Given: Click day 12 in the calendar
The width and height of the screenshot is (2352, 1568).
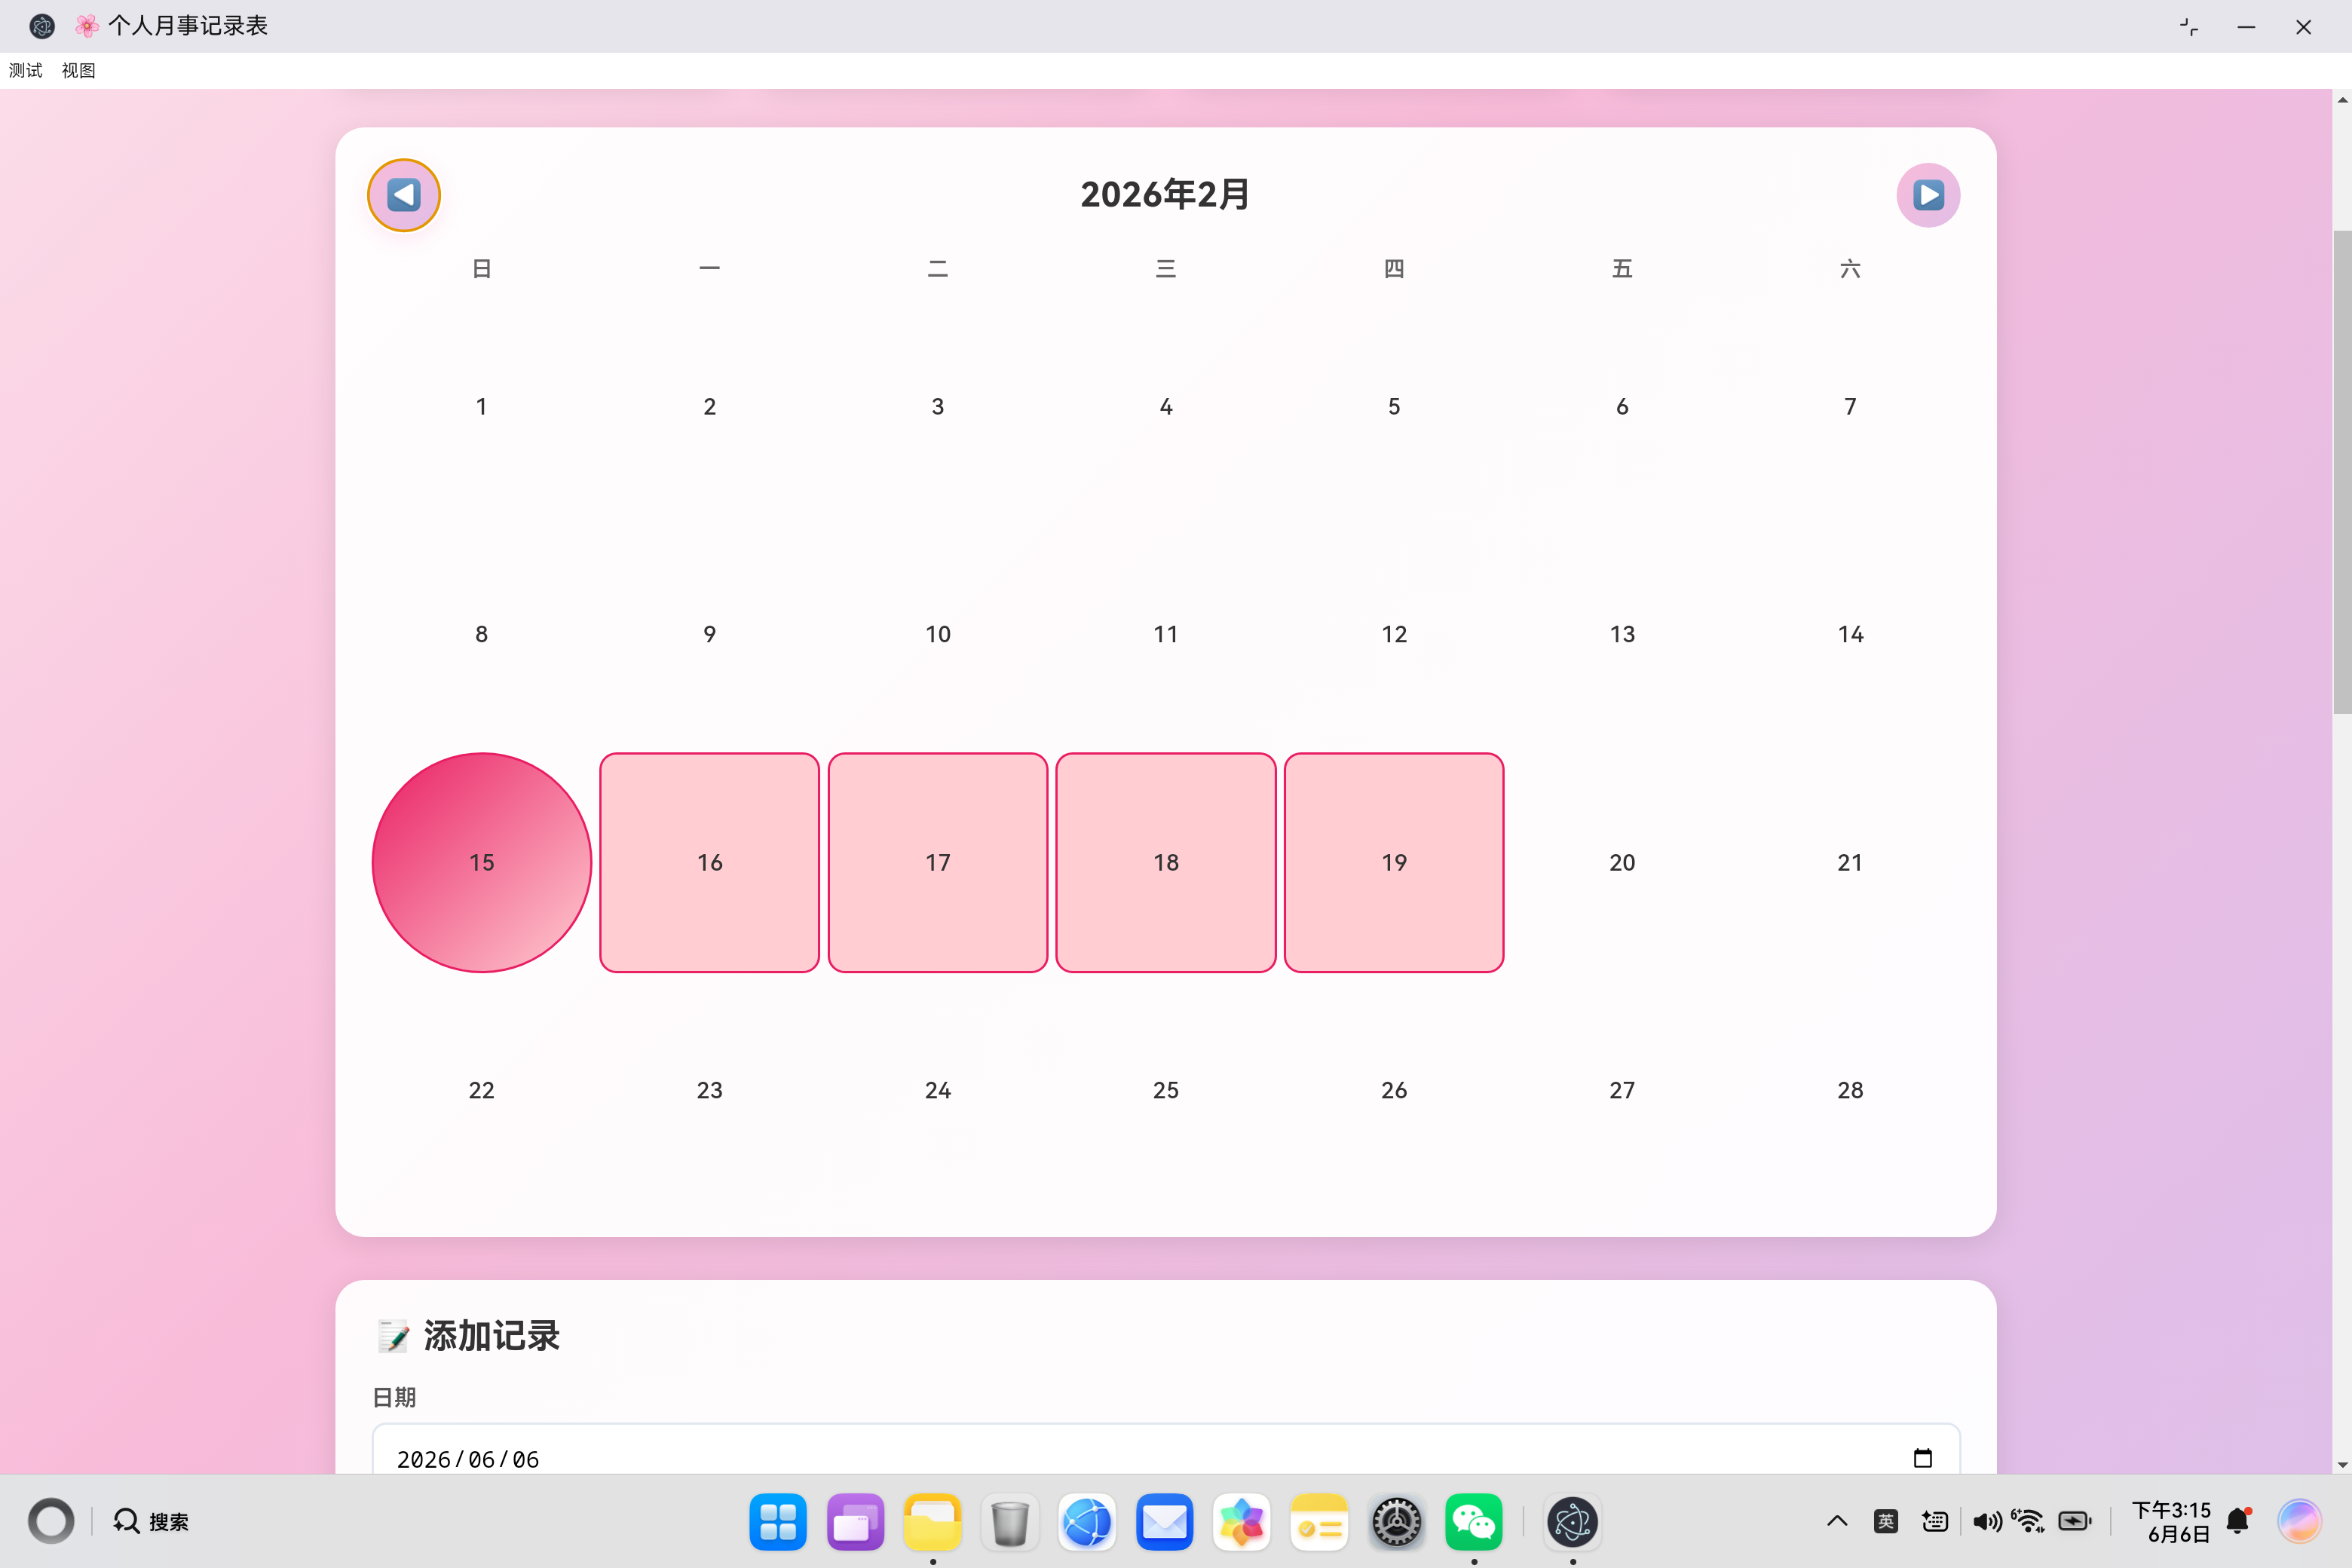Looking at the screenshot, I should 1393,634.
